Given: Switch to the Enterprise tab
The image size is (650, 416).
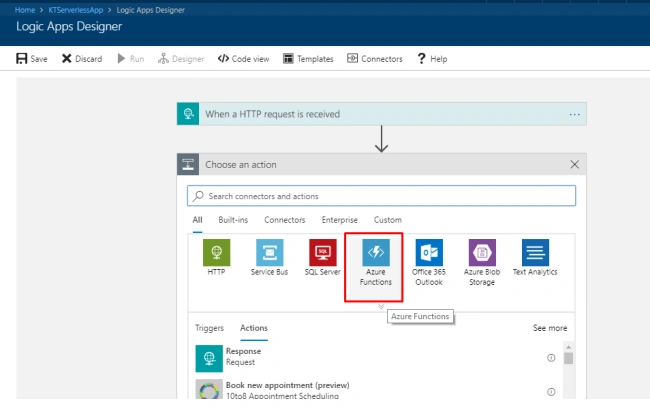Looking at the screenshot, I should pyautogui.click(x=340, y=220).
